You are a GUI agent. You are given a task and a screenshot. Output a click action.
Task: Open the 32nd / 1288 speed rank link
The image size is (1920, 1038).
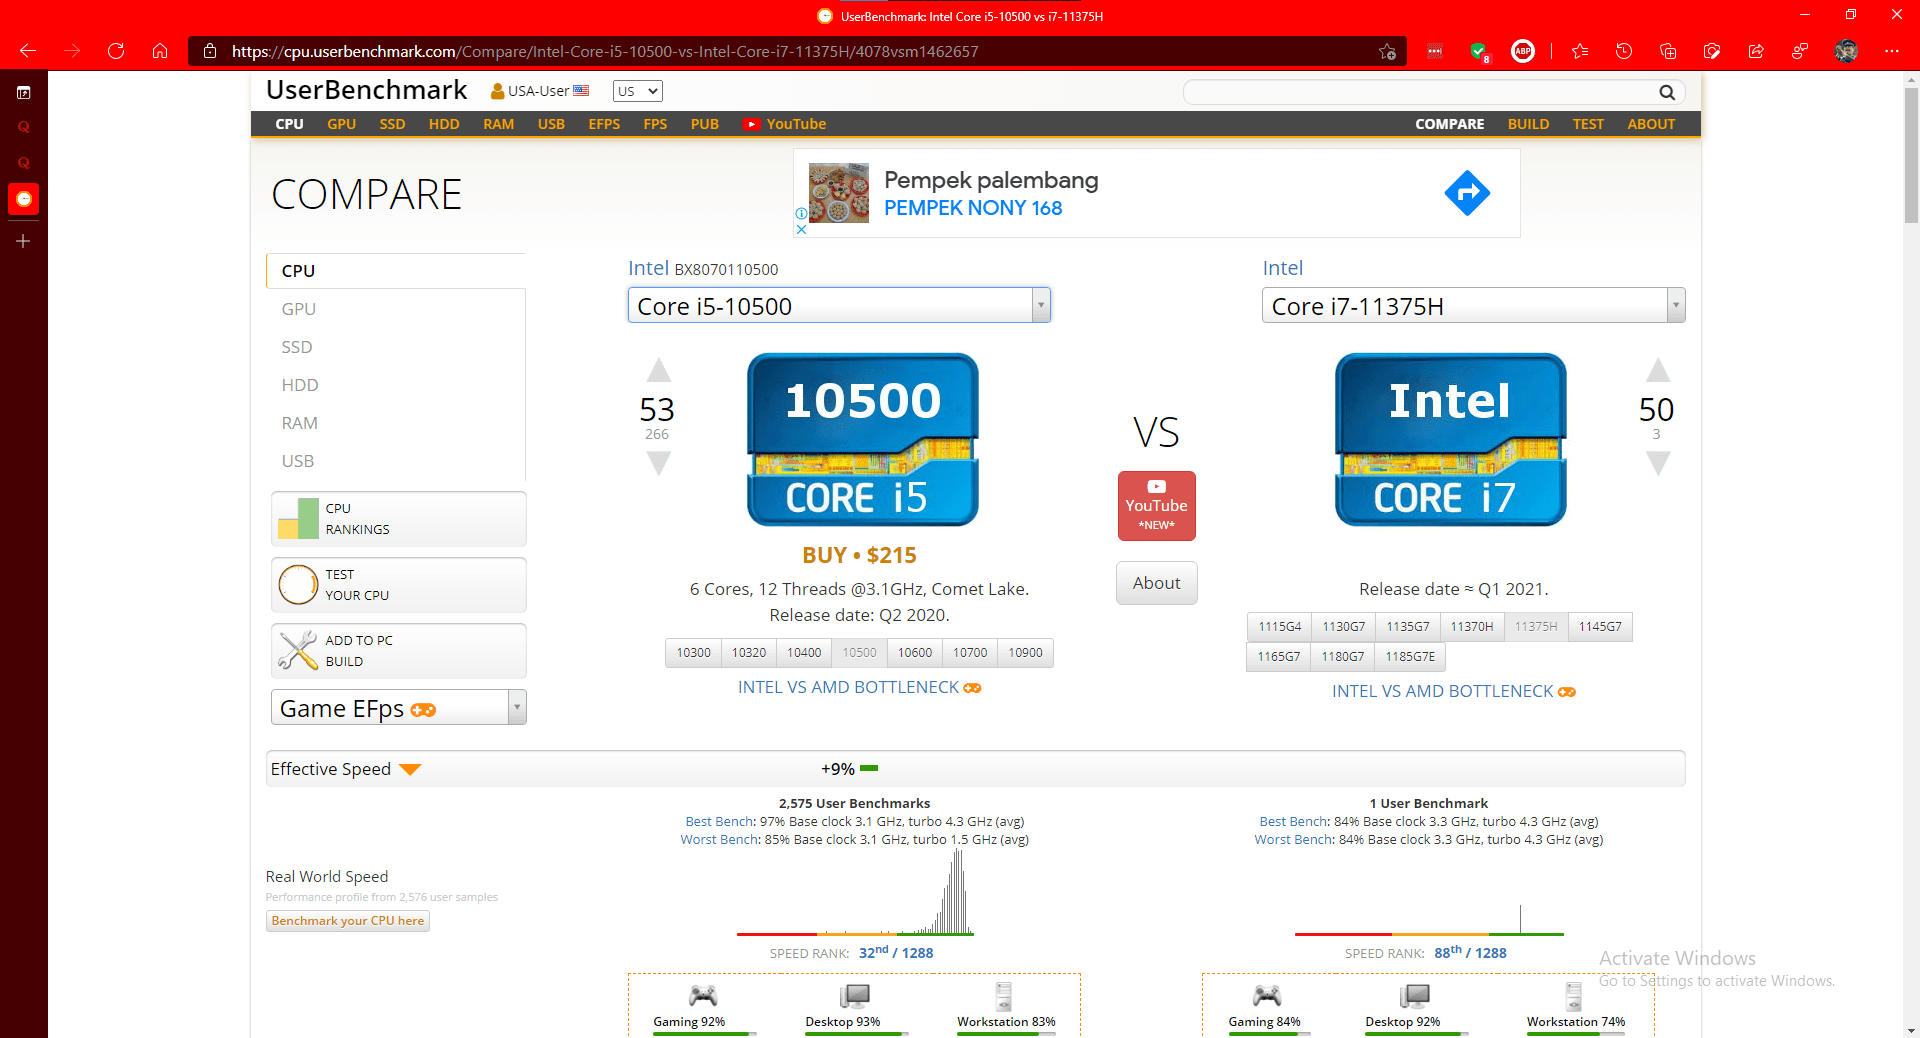click(x=896, y=953)
